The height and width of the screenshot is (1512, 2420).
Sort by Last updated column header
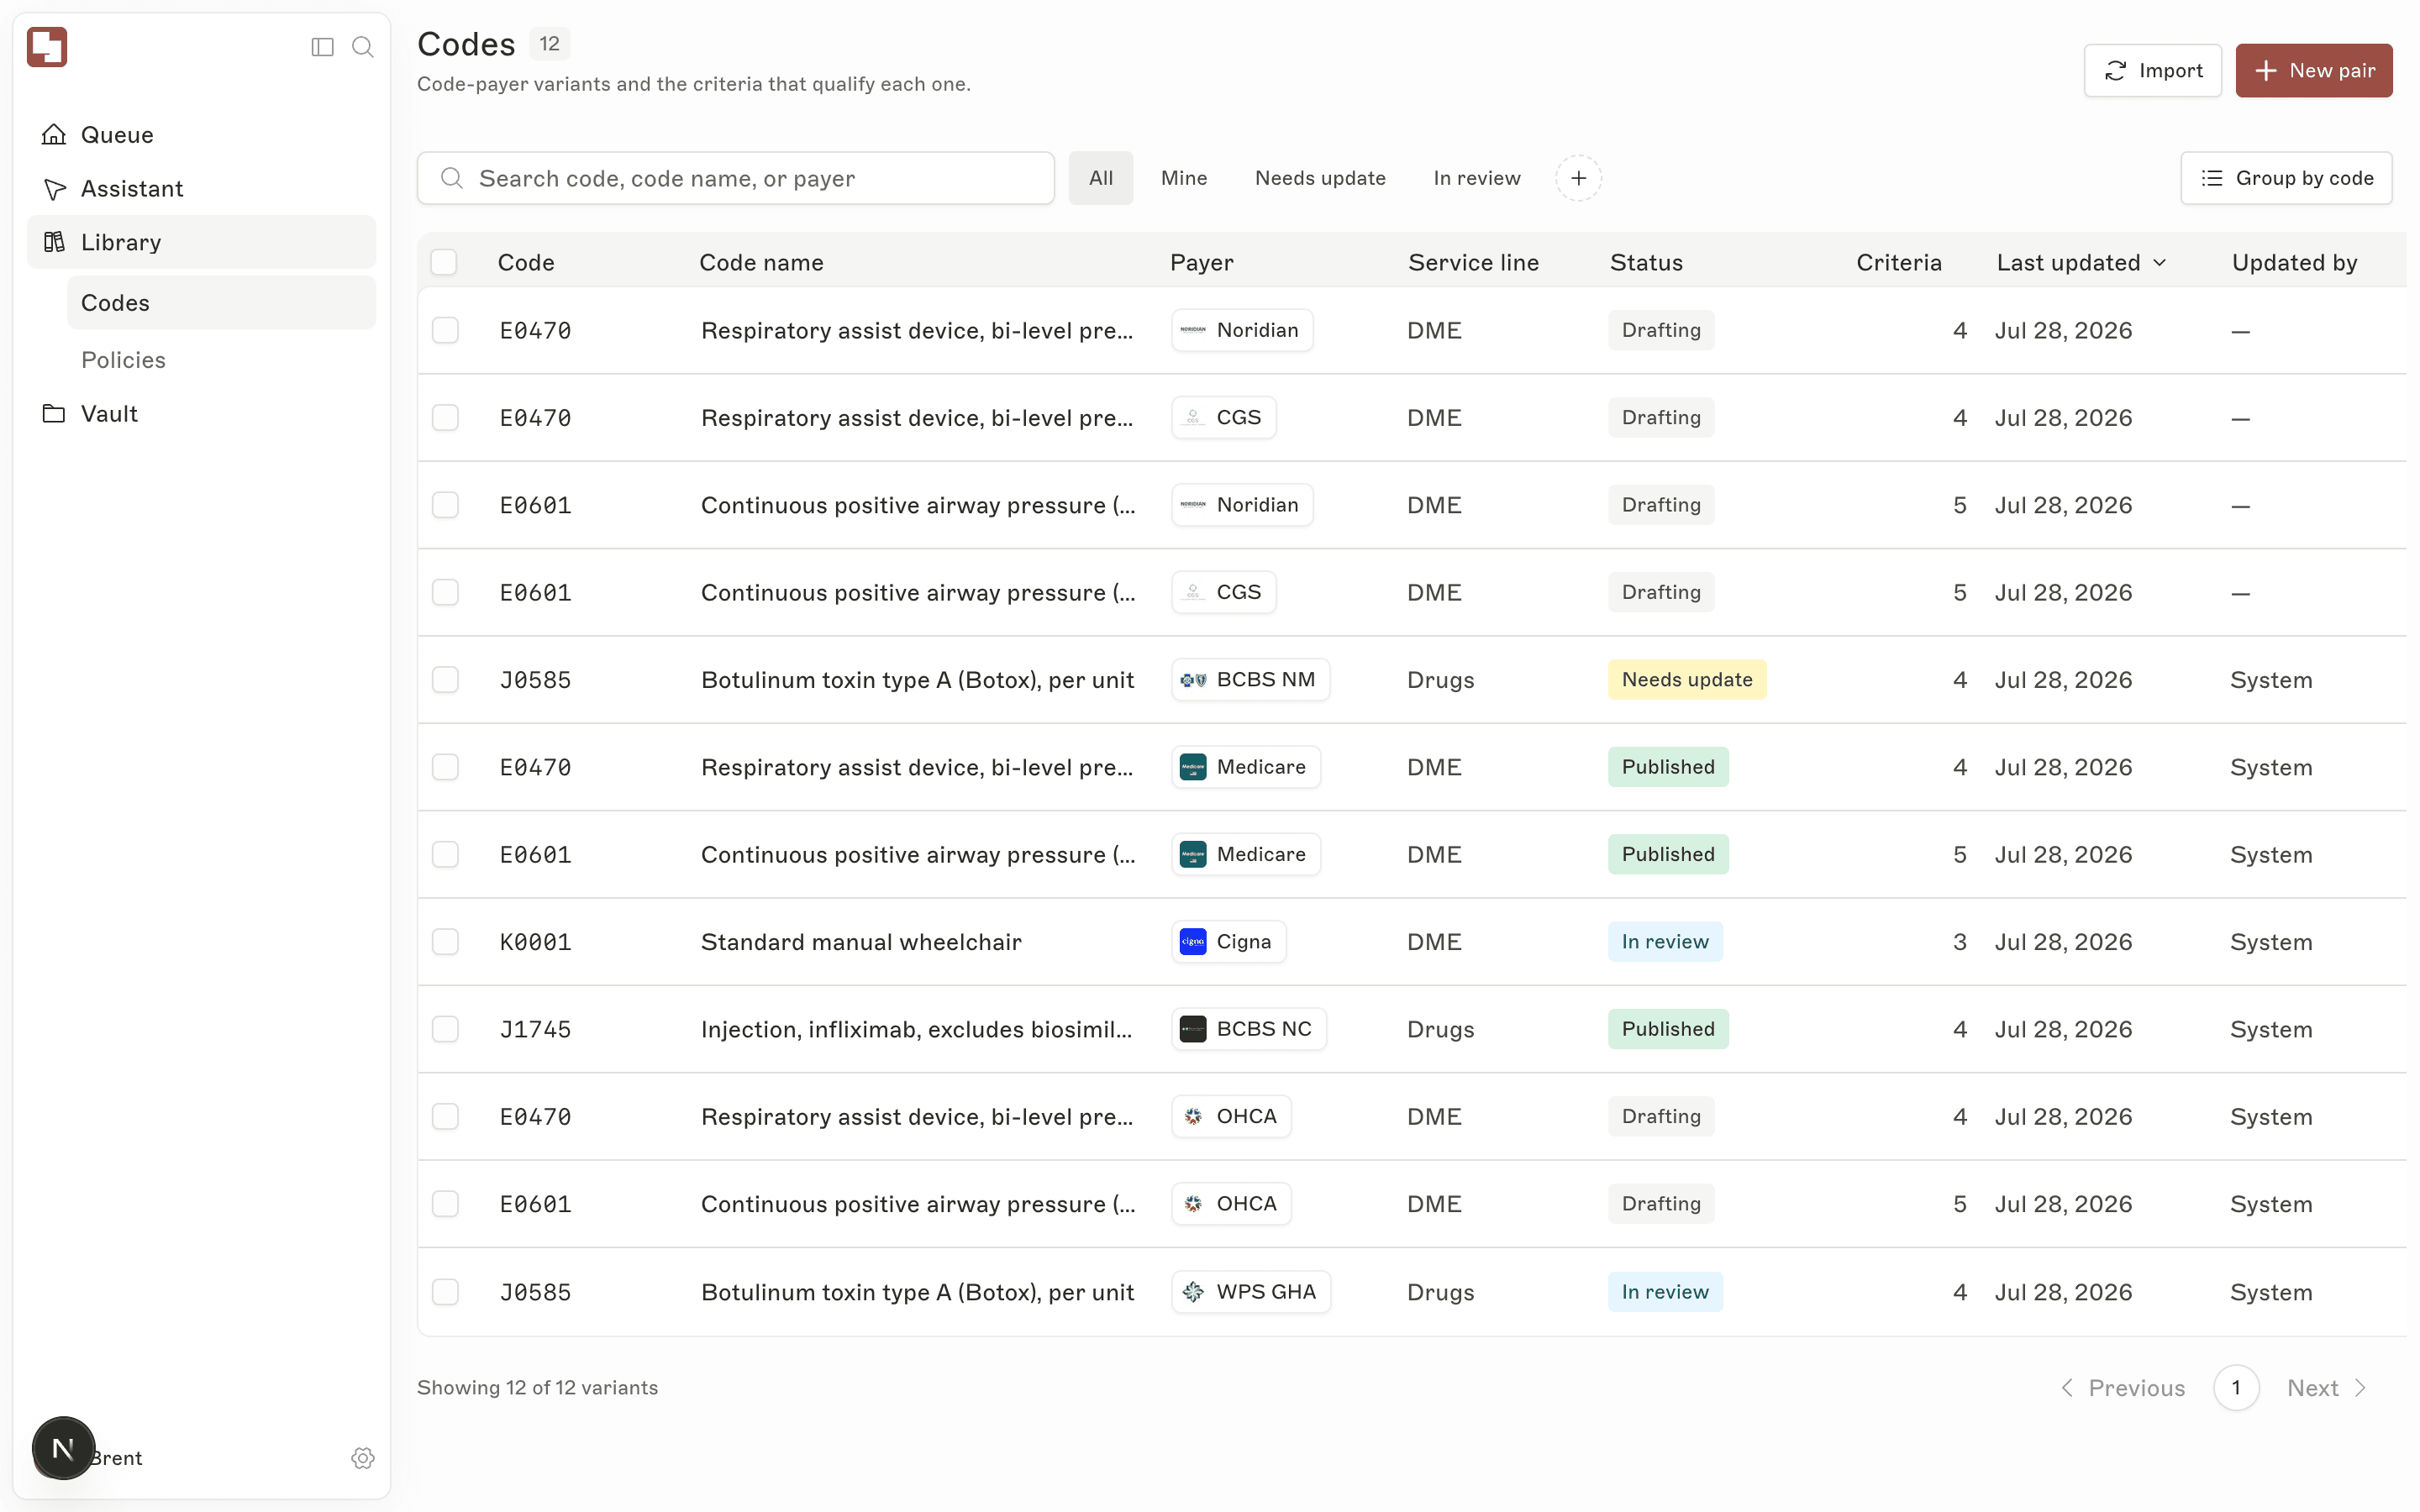click(2081, 262)
